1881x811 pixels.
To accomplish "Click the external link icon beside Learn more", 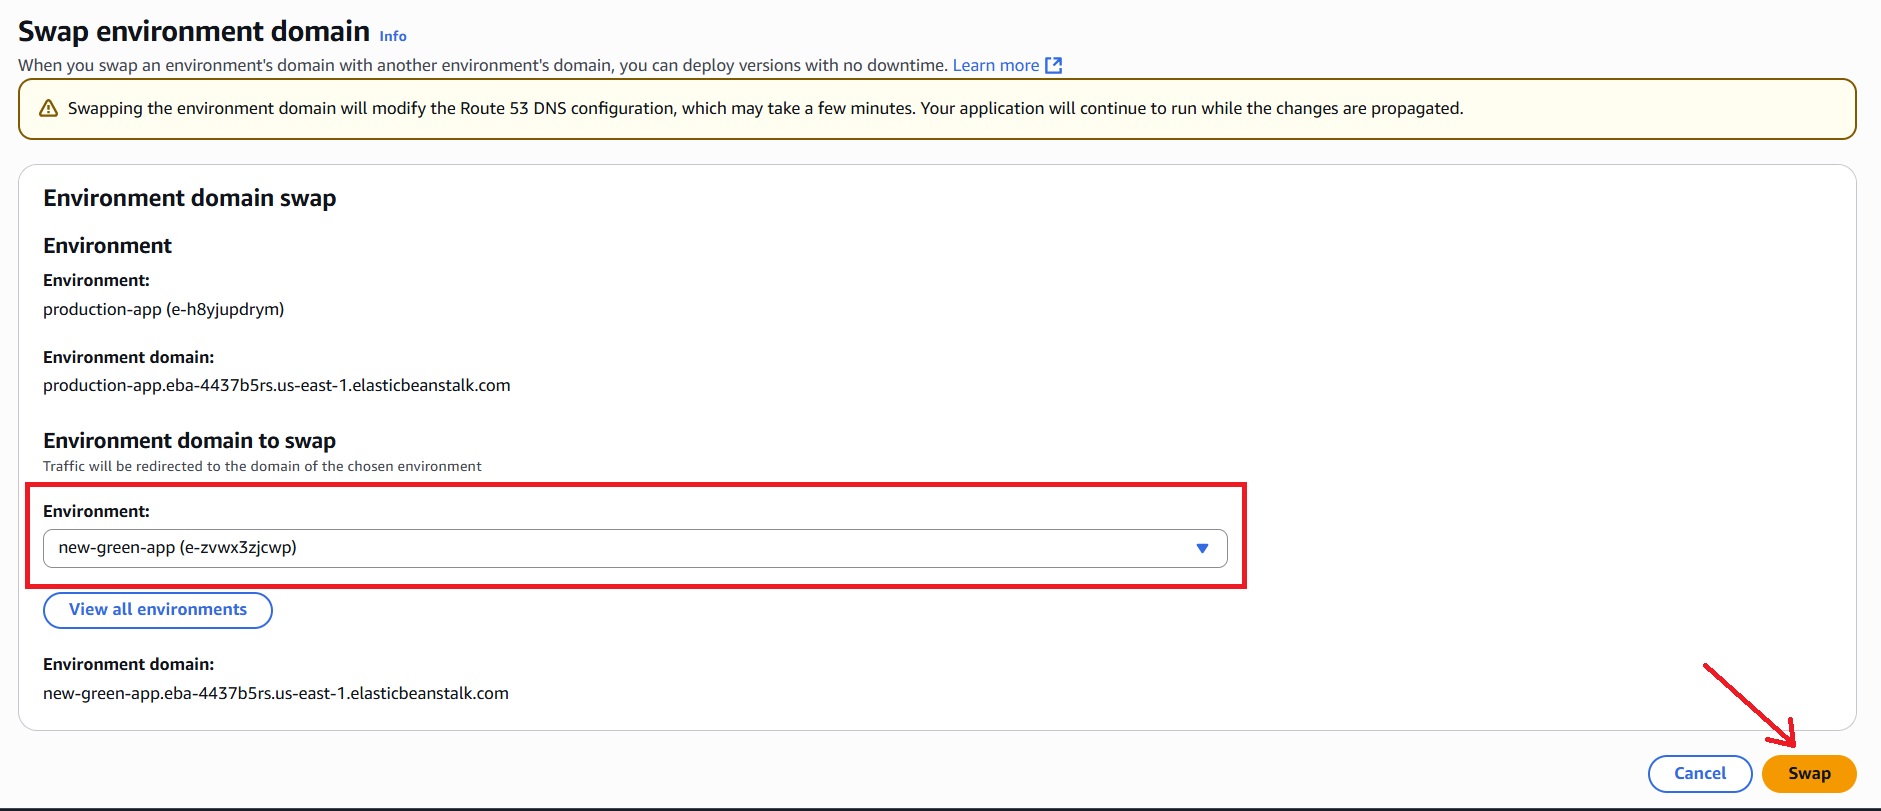I will pos(1053,65).
